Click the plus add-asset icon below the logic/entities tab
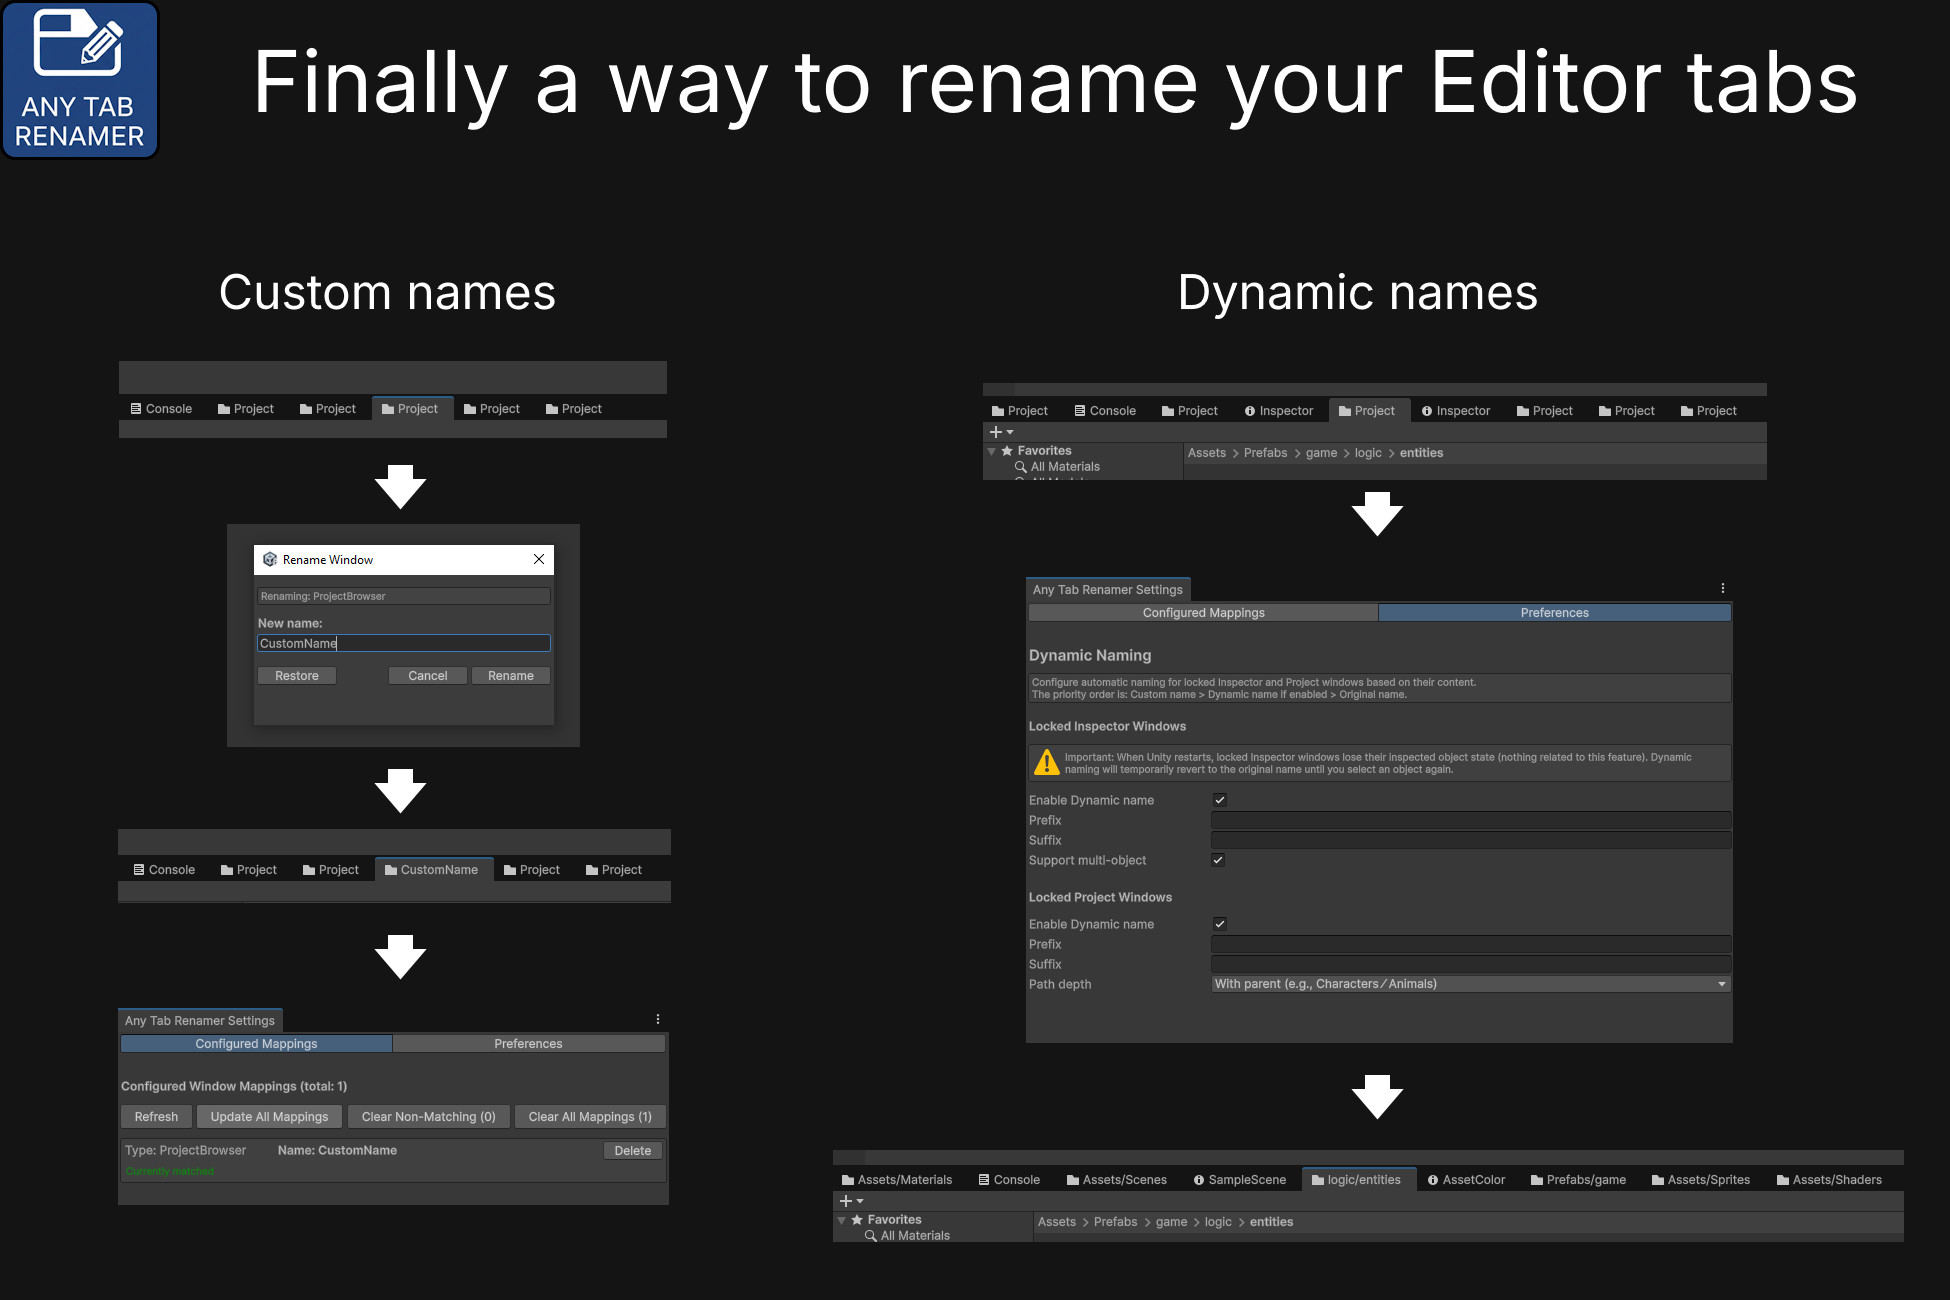 pyautogui.click(x=846, y=1201)
